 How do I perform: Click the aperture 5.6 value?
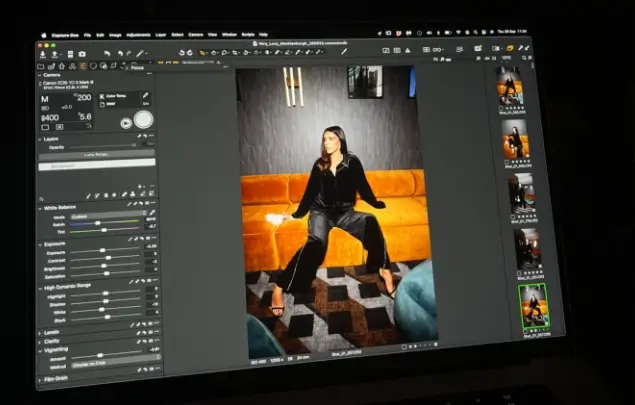85,117
